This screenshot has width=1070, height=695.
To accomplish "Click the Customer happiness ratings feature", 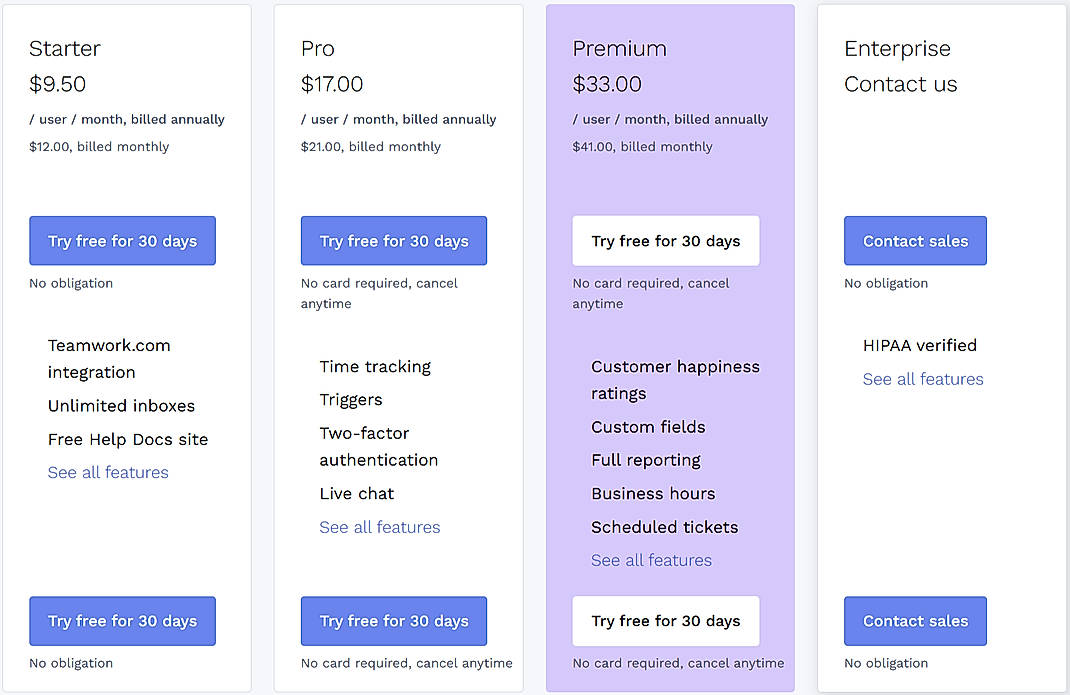I will [x=675, y=379].
